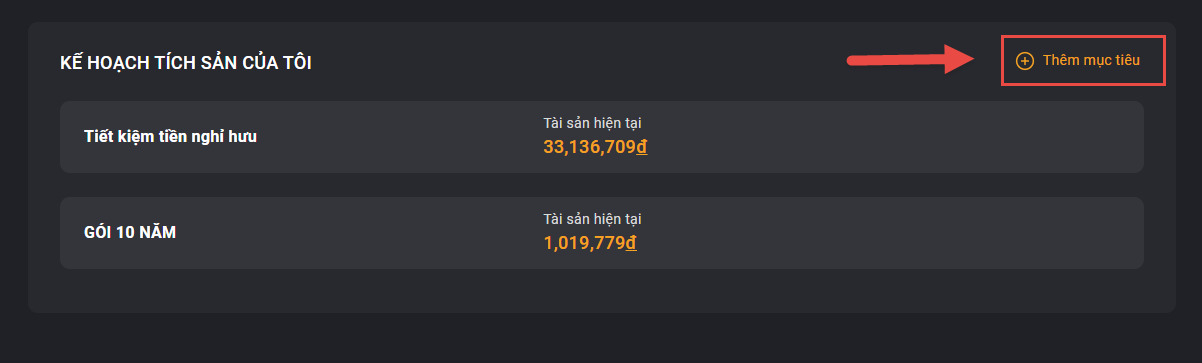Click the red highlight border around Thêm mục tiêu

(x=1083, y=37)
